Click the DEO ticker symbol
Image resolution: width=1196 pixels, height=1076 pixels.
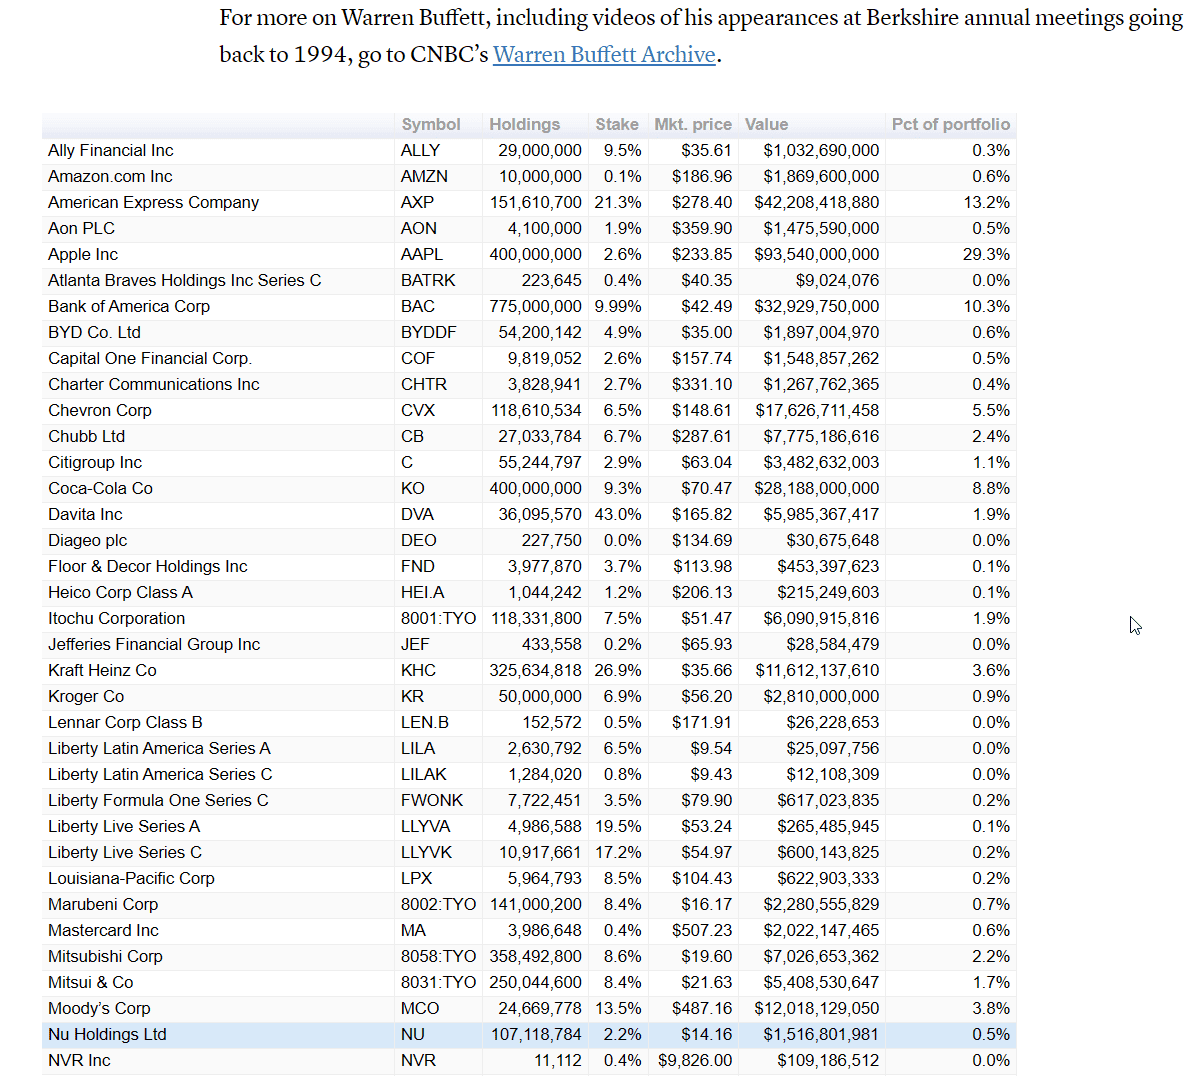419,541
